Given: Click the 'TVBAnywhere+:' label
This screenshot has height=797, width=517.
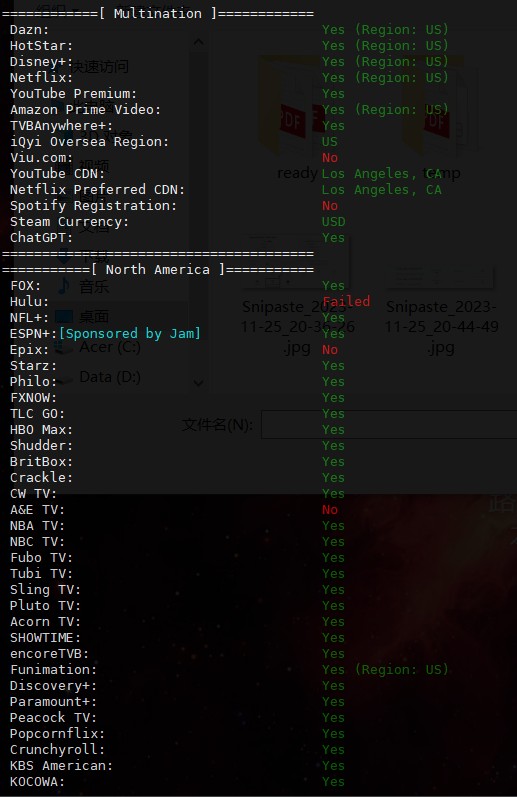Looking at the screenshot, I should [62, 126].
